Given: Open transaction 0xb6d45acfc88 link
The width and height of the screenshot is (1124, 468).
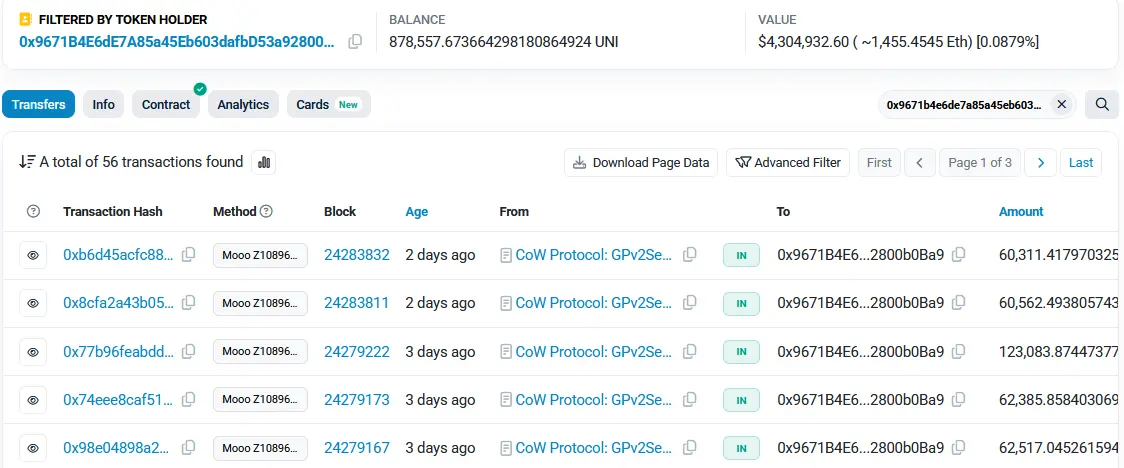Looking at the screenshot, I should [x=118, y=254].
